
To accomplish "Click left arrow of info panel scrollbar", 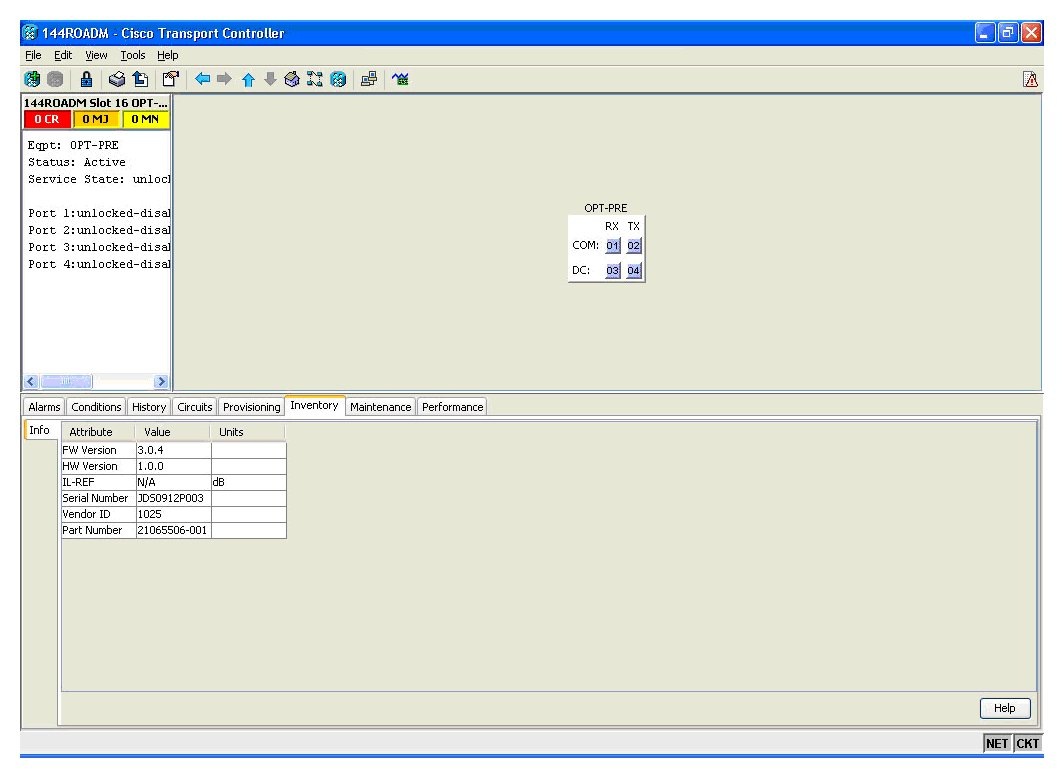I will [x=31, y=382].
